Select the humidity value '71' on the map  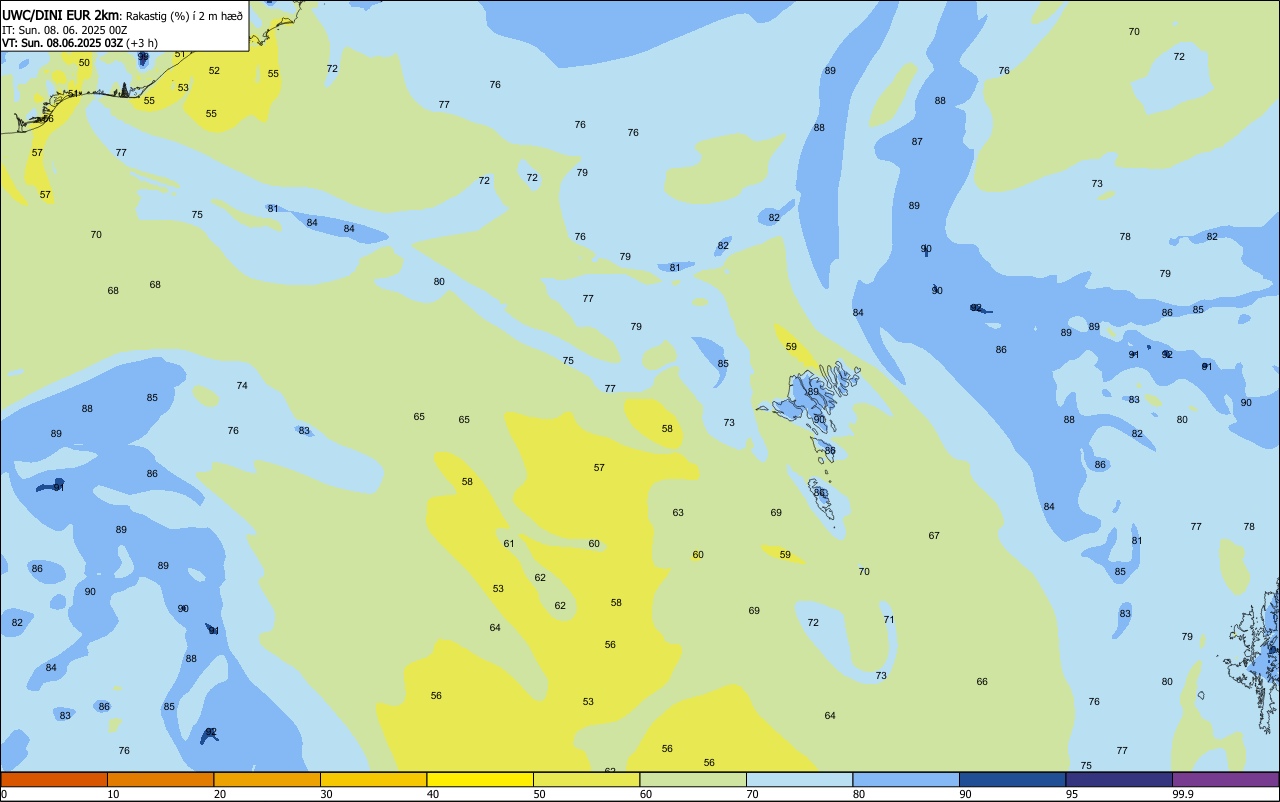(889, 620)
